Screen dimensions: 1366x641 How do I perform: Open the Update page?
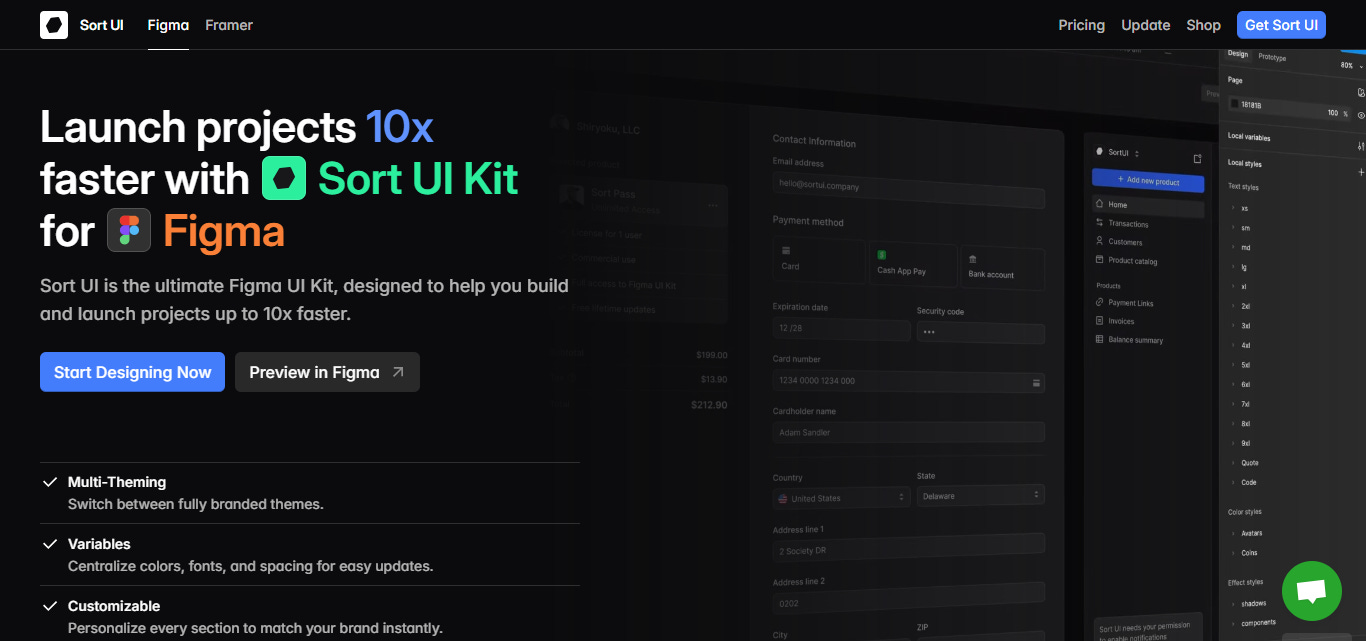(x=1146, y=25)
